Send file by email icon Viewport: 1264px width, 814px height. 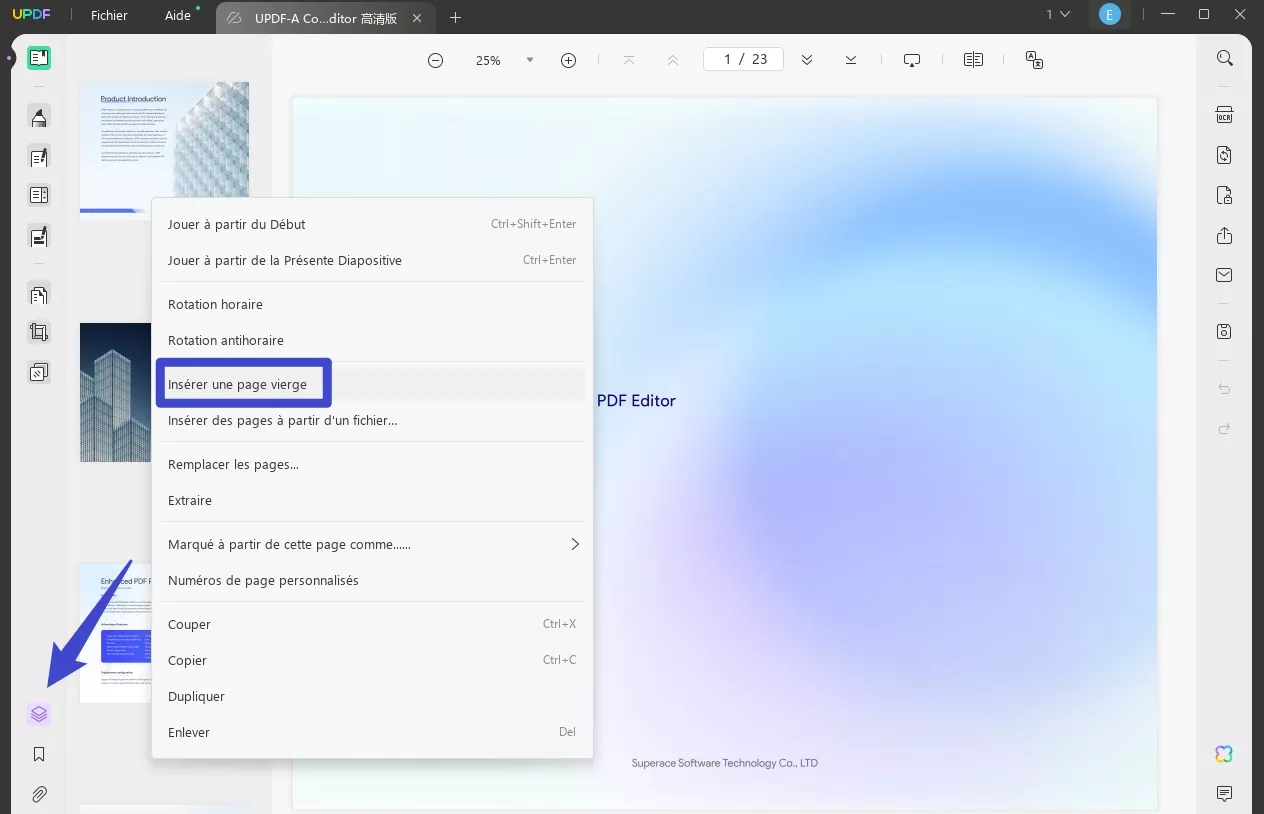click(1224, 275)
